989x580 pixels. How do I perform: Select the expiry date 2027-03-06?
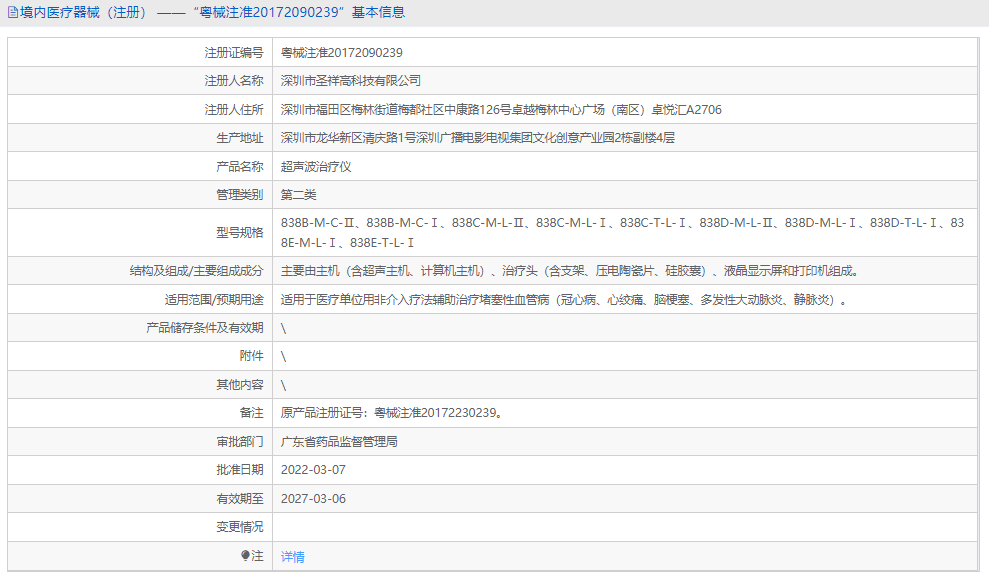pos(313,499)
